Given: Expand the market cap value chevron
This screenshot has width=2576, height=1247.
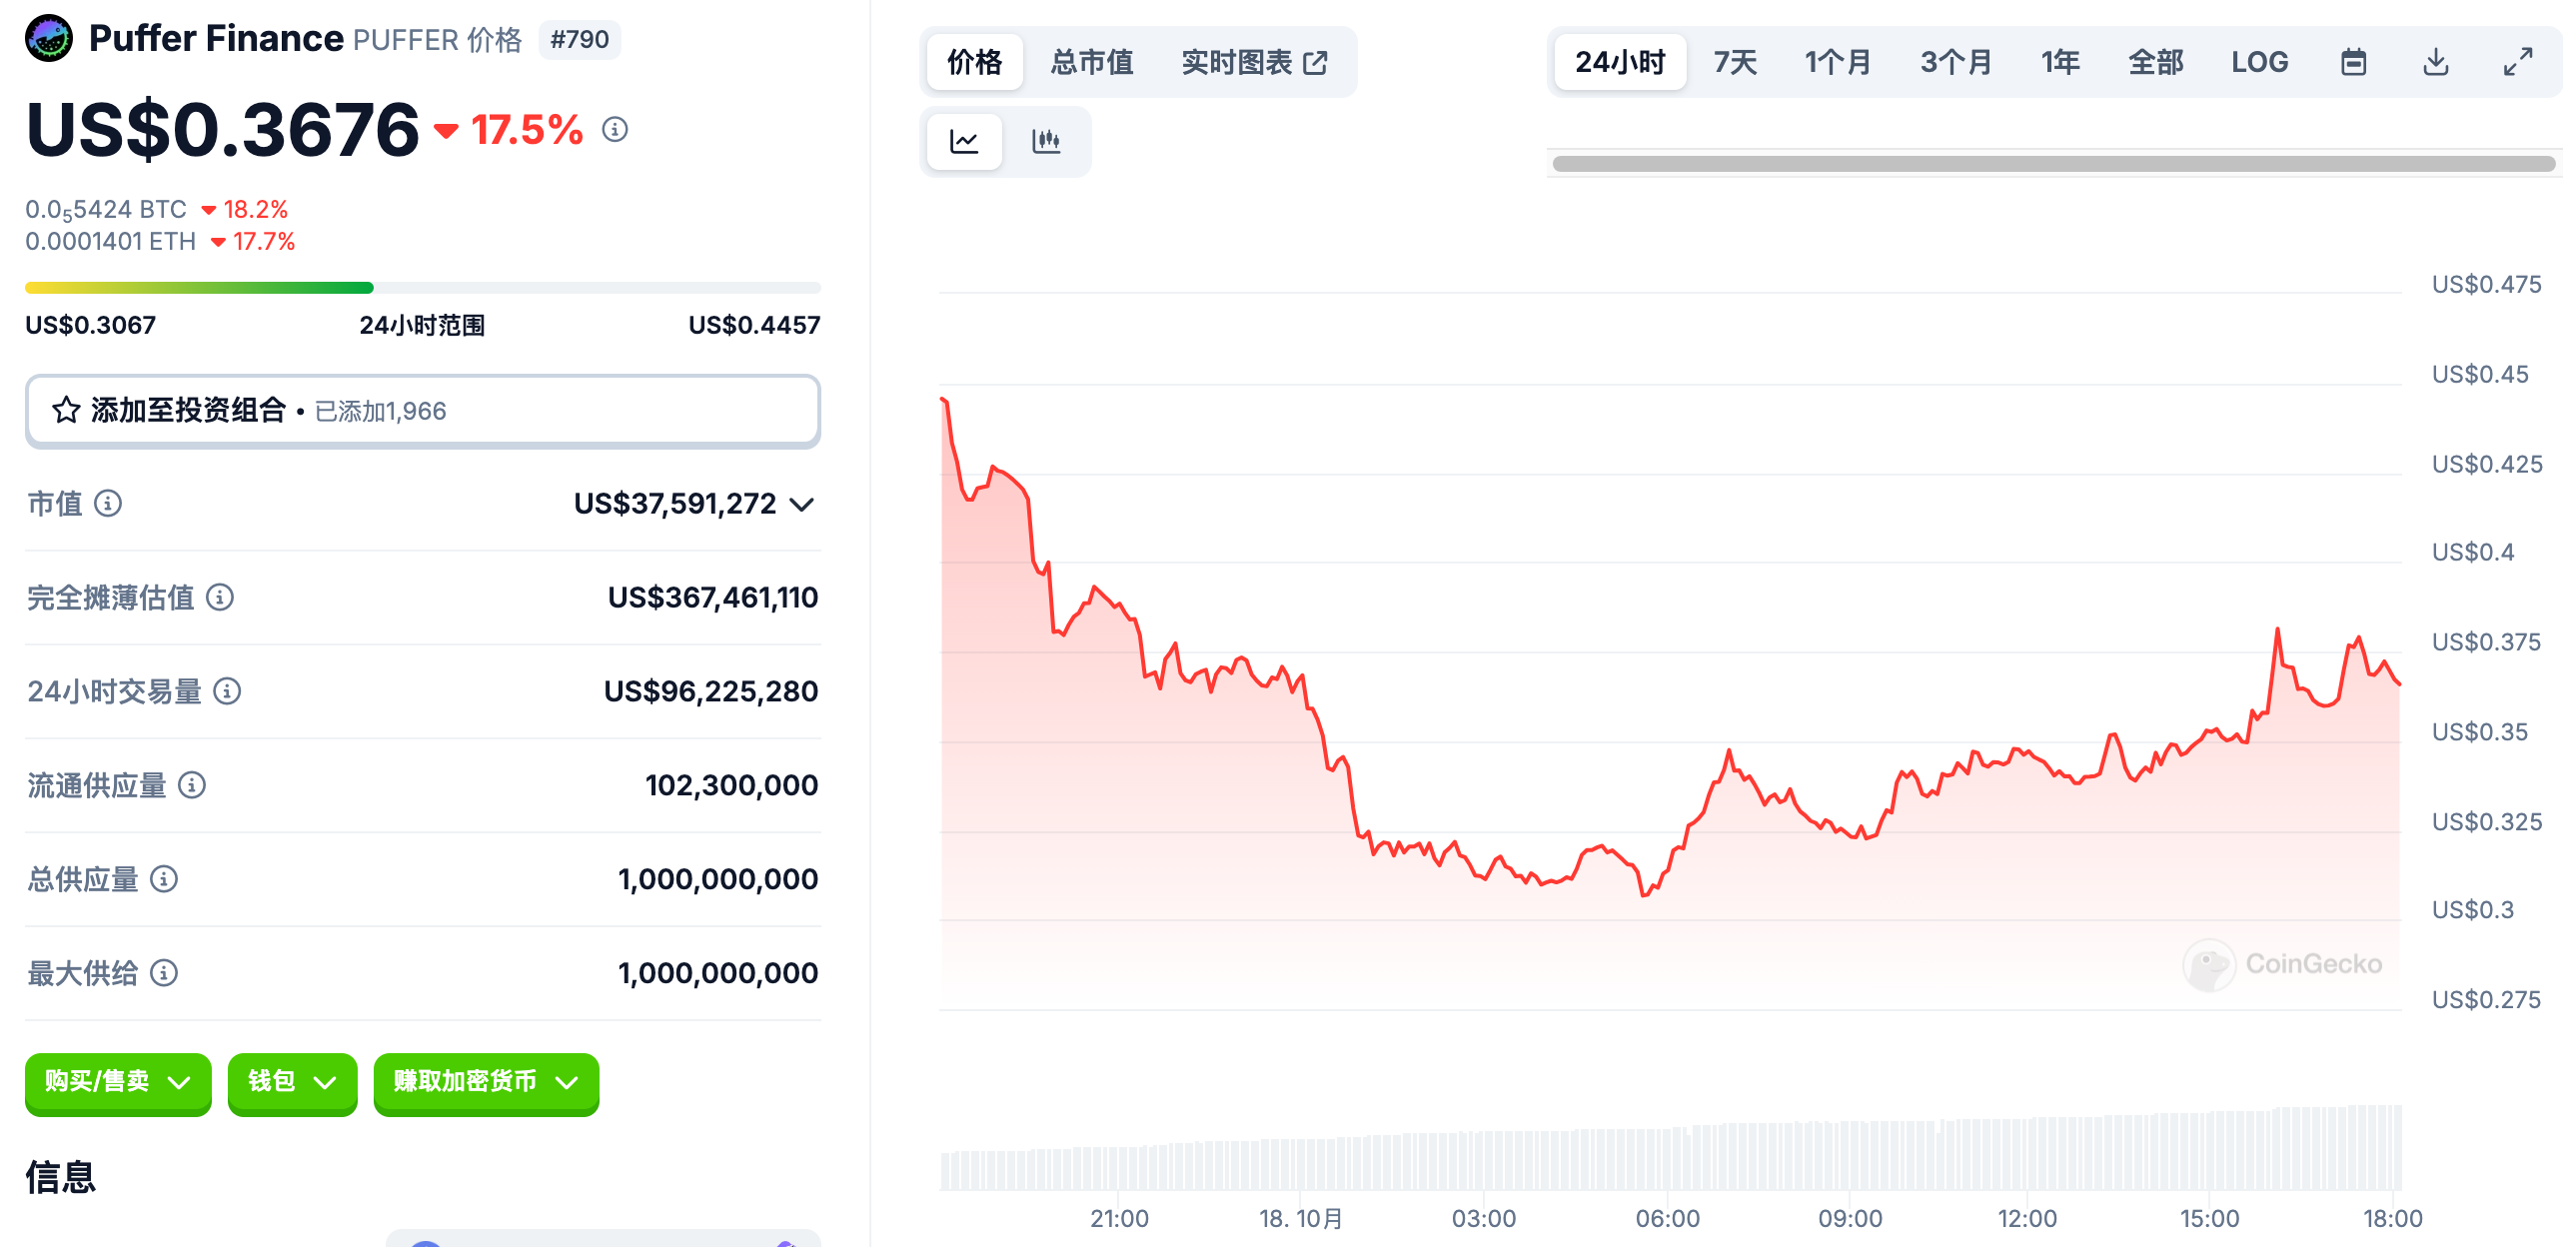Looking at the screenshot, I should [x=802, y=504].
